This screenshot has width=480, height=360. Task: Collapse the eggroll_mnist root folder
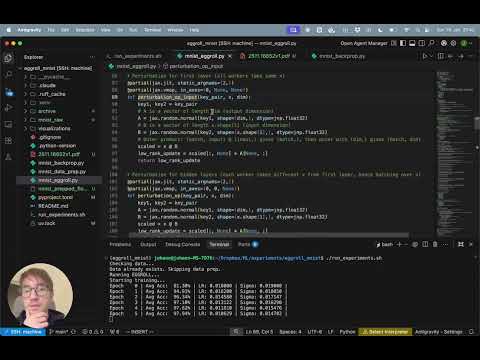coord(59,68)
